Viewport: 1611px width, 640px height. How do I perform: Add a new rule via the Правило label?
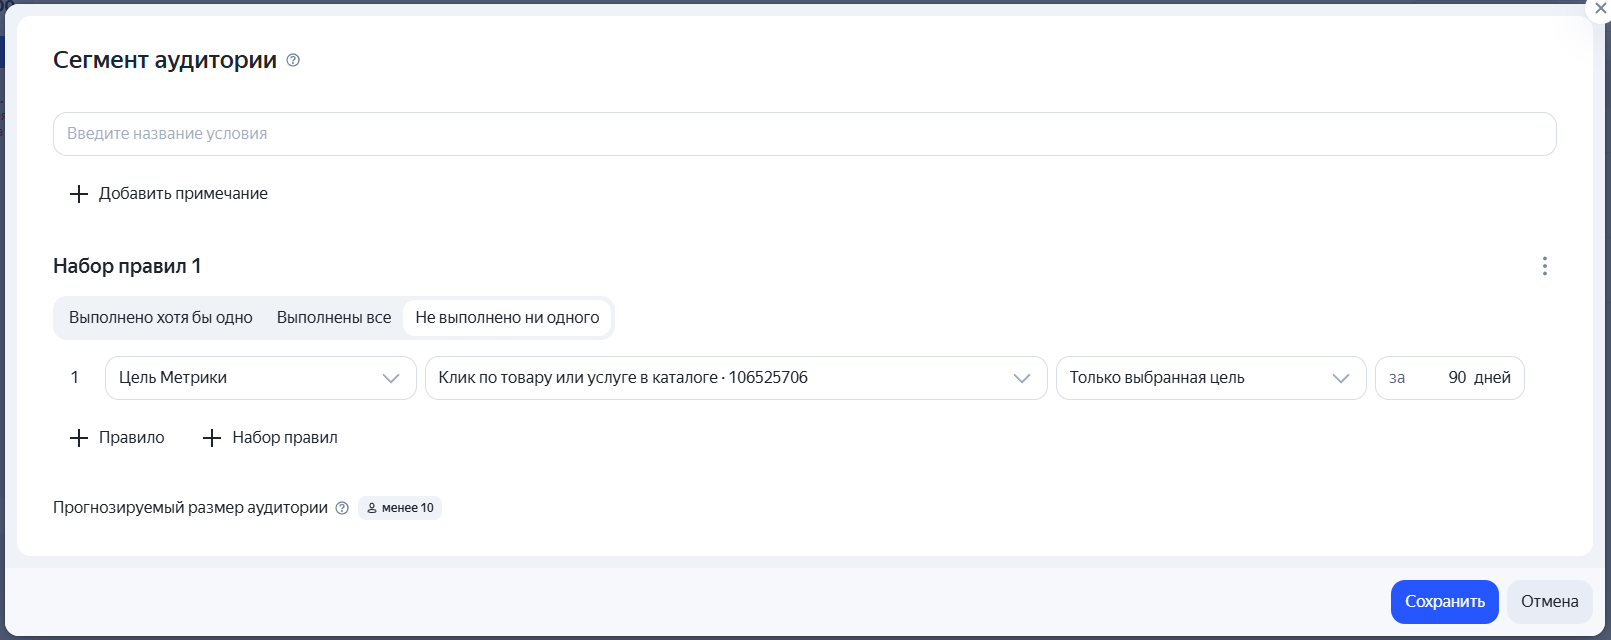(x=131, y=438)
